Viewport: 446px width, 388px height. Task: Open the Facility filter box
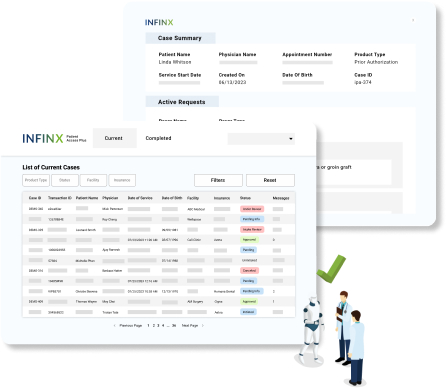(93, 180)
